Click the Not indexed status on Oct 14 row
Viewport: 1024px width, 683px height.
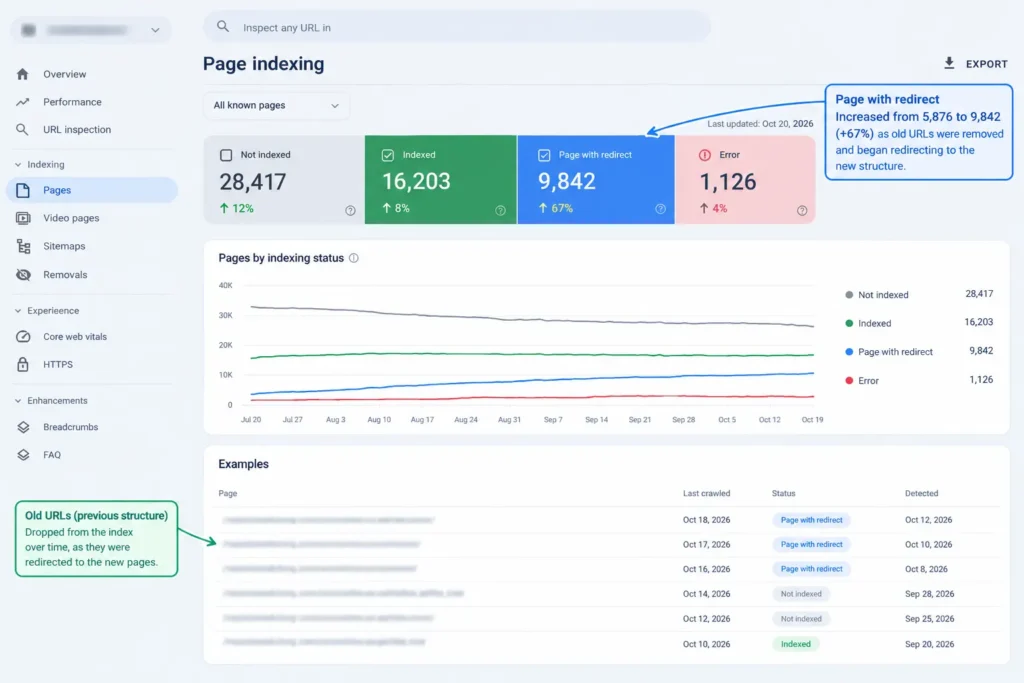tap(801, 594)
